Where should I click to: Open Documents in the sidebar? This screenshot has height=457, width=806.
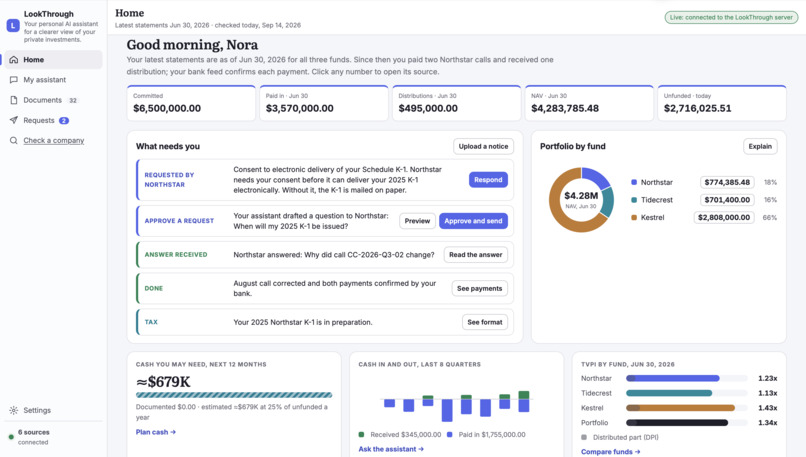[x=53, y=100]
